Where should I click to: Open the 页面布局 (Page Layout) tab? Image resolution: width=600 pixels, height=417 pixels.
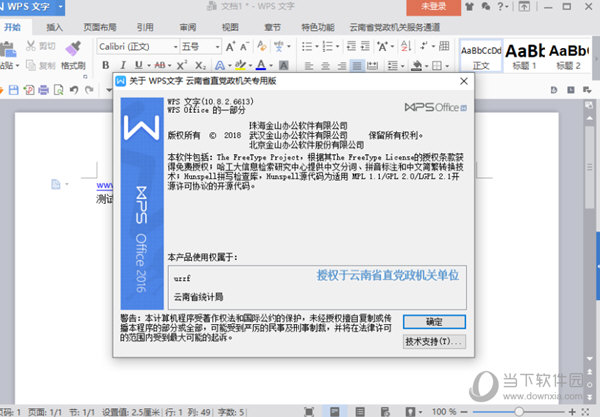100,27
